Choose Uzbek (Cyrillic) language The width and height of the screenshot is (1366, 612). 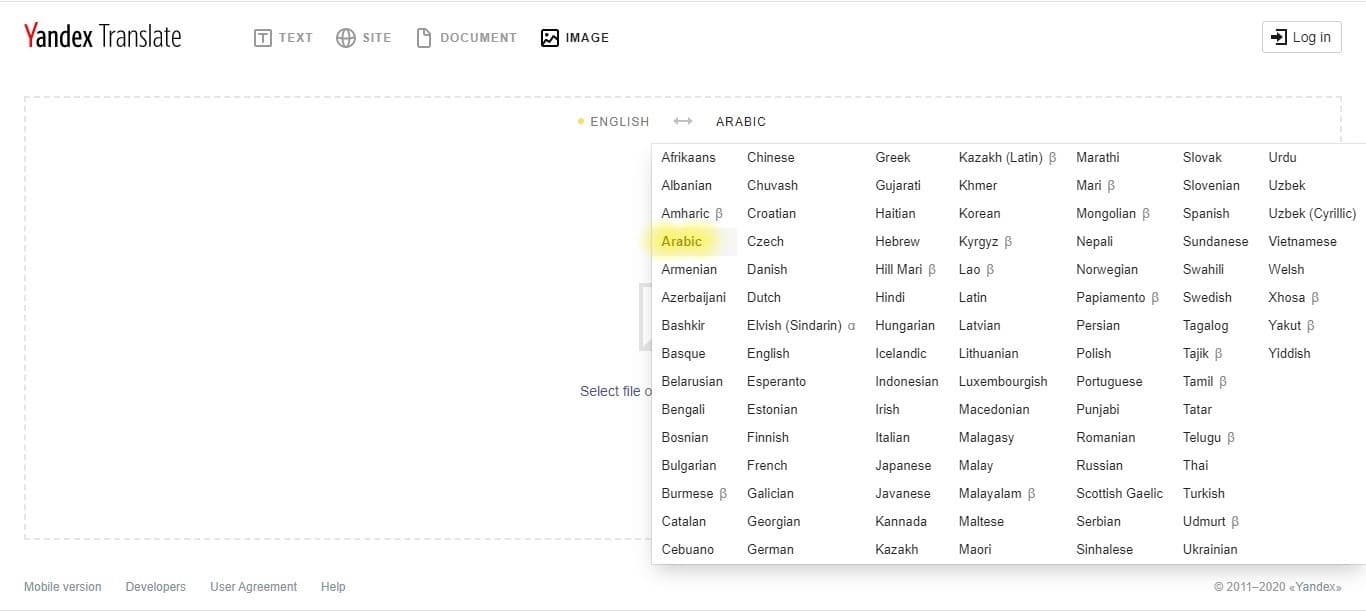1312,213
